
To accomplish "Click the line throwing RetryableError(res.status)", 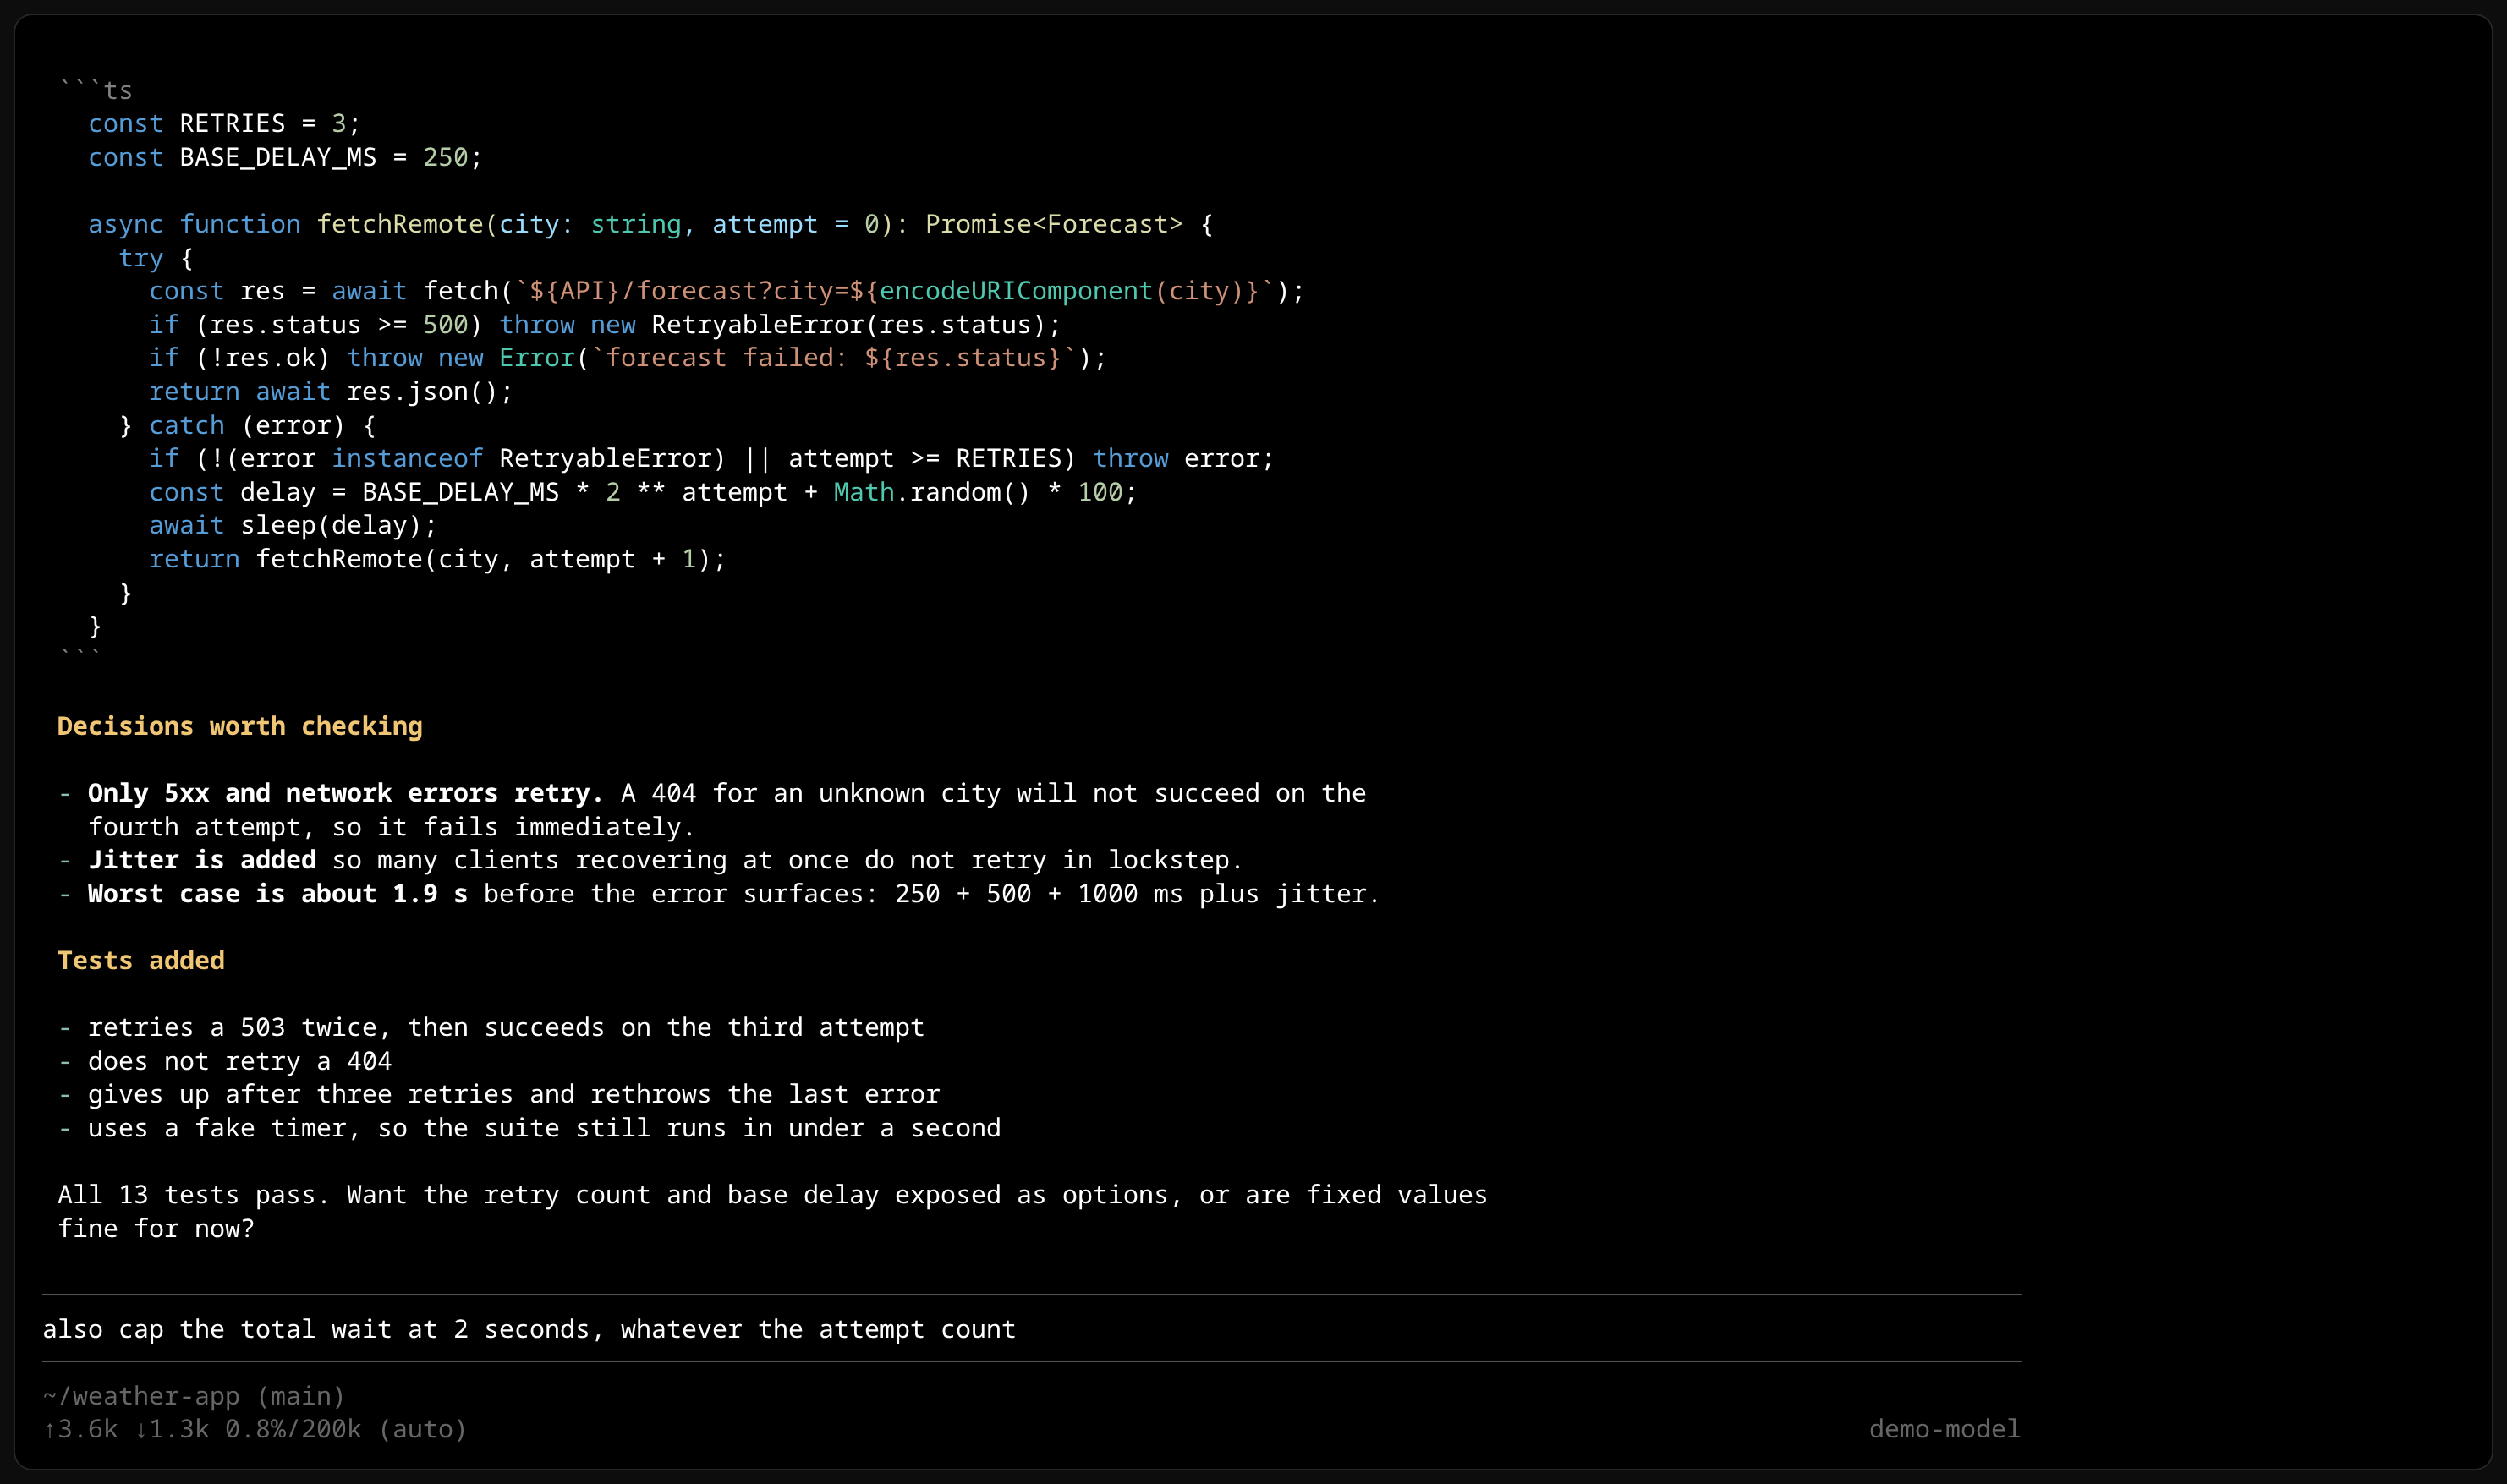I will point(605,324).
